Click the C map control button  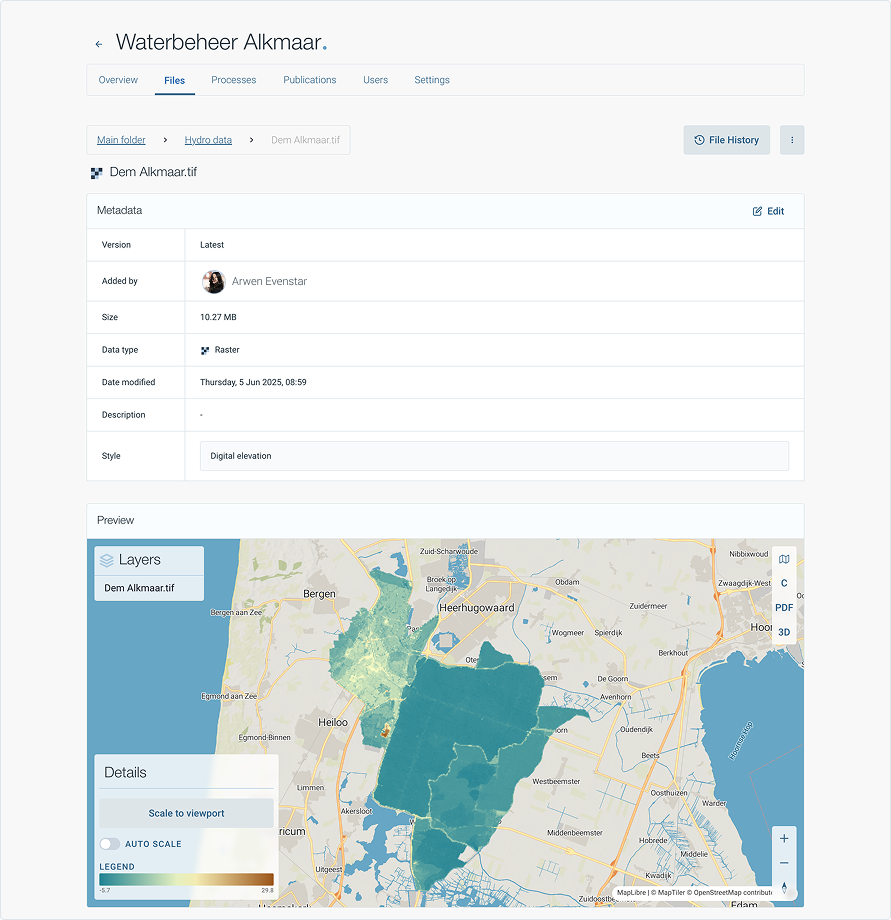[784, 583]
